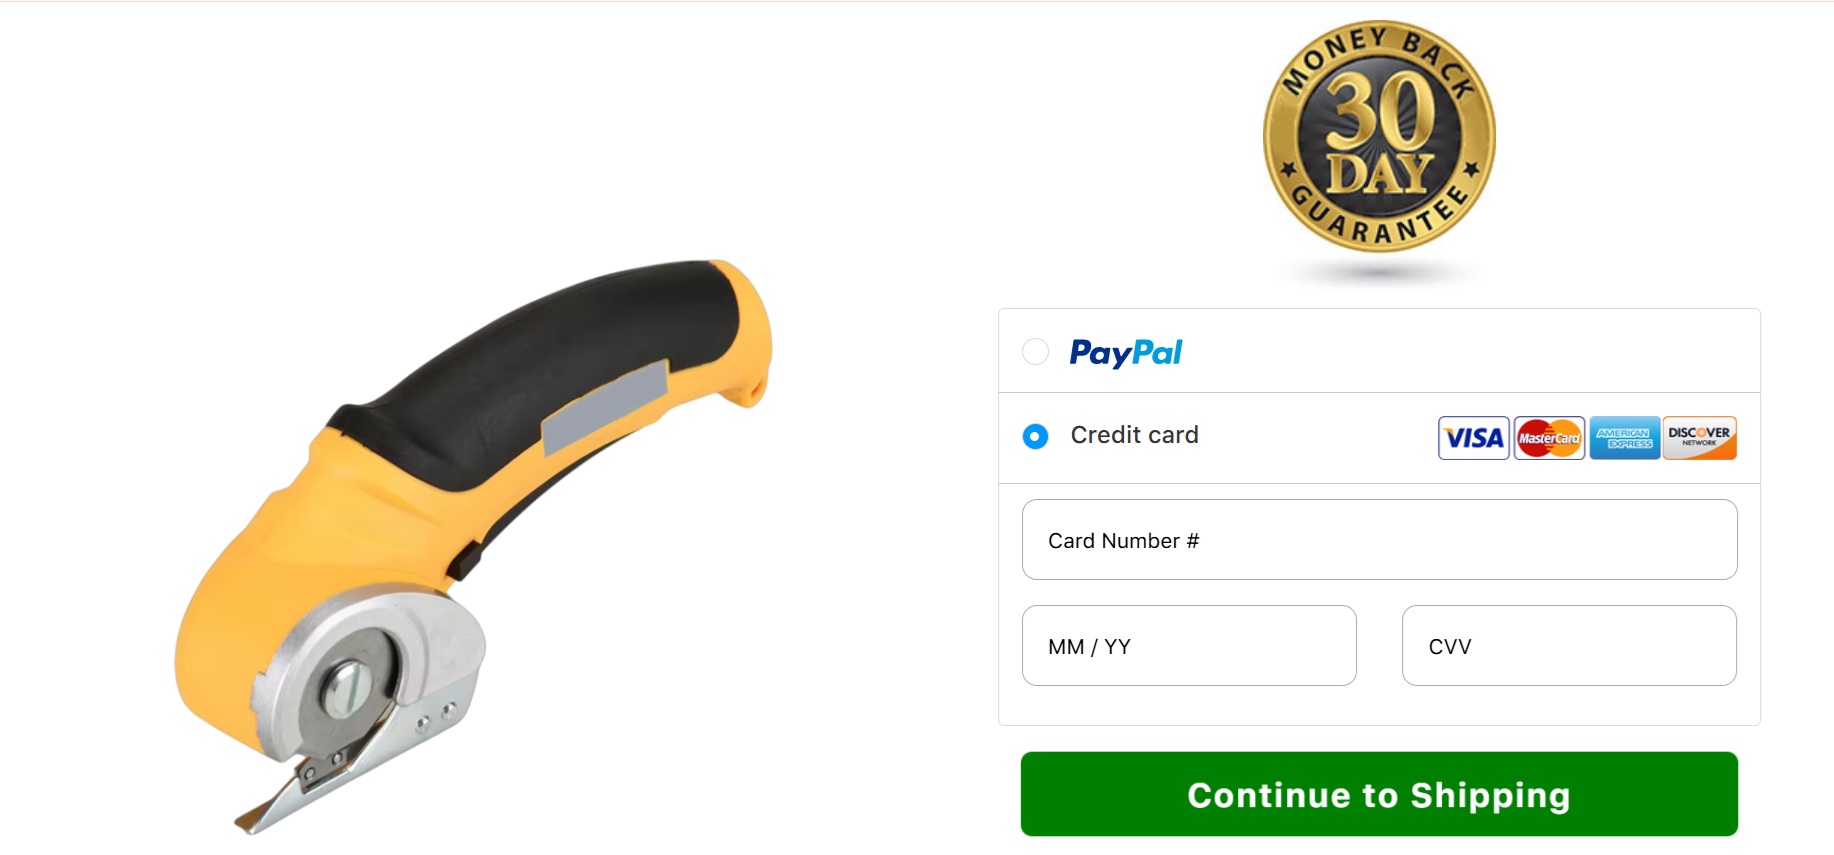Click the Credit card label text
The height and width of the screenshot is (855, 1834).
1134,435
